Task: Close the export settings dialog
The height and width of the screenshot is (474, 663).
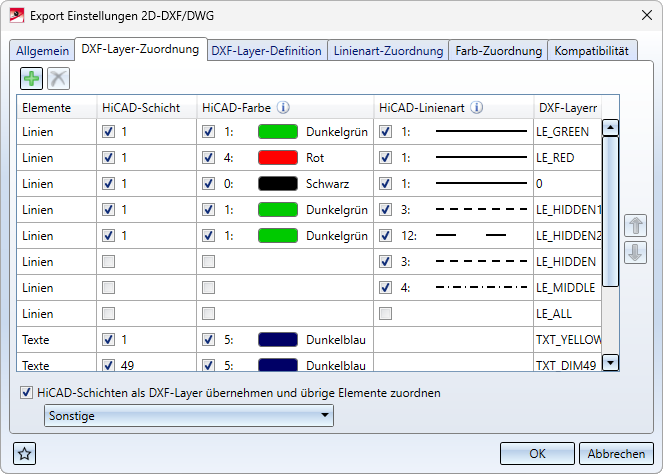Action: 647,16
